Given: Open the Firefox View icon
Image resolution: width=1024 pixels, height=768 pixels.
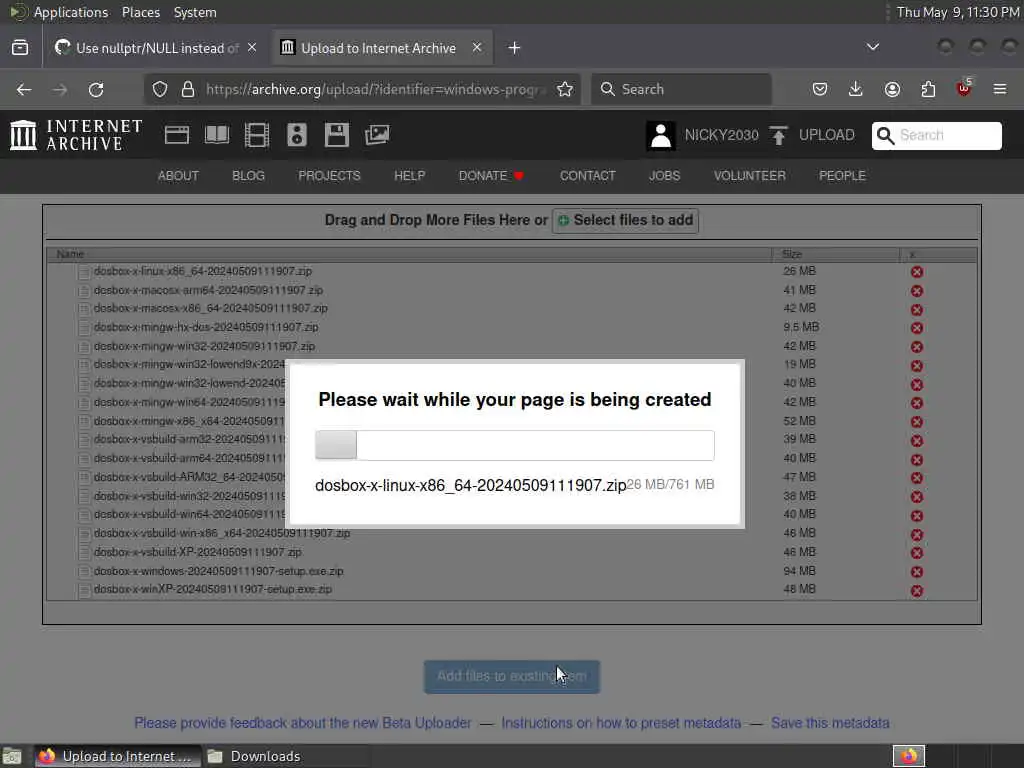Looking at the screenshot, I should pyautogui.click(x=20, y=48).
